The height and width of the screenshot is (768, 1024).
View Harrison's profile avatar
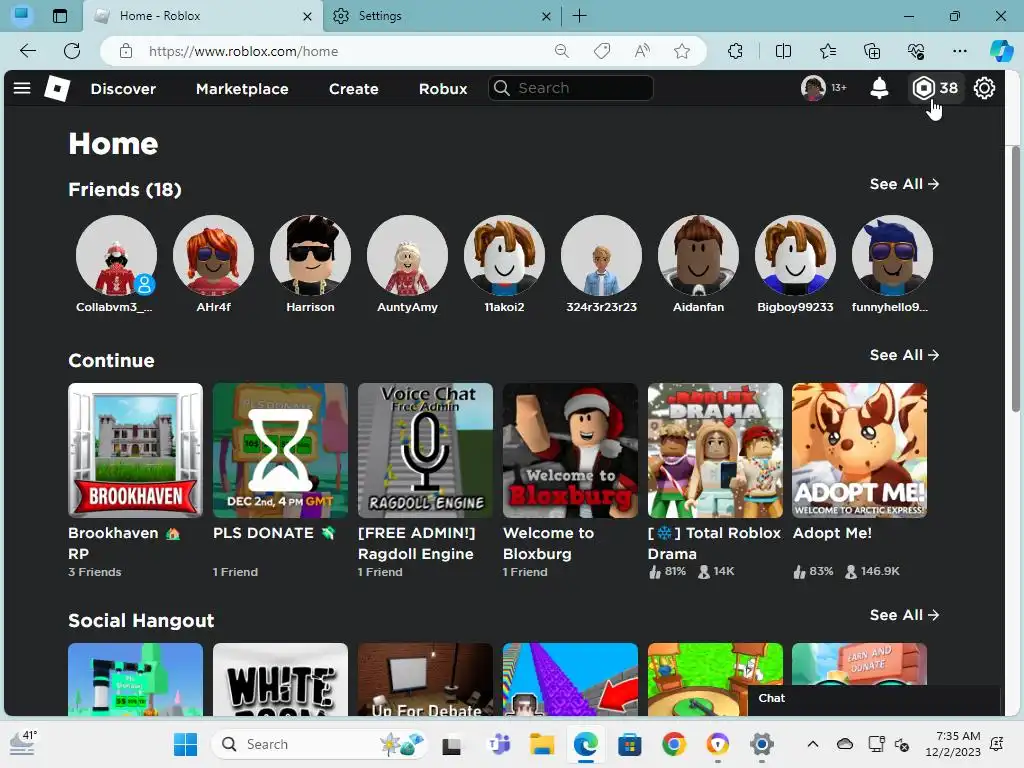click(310, 255)
